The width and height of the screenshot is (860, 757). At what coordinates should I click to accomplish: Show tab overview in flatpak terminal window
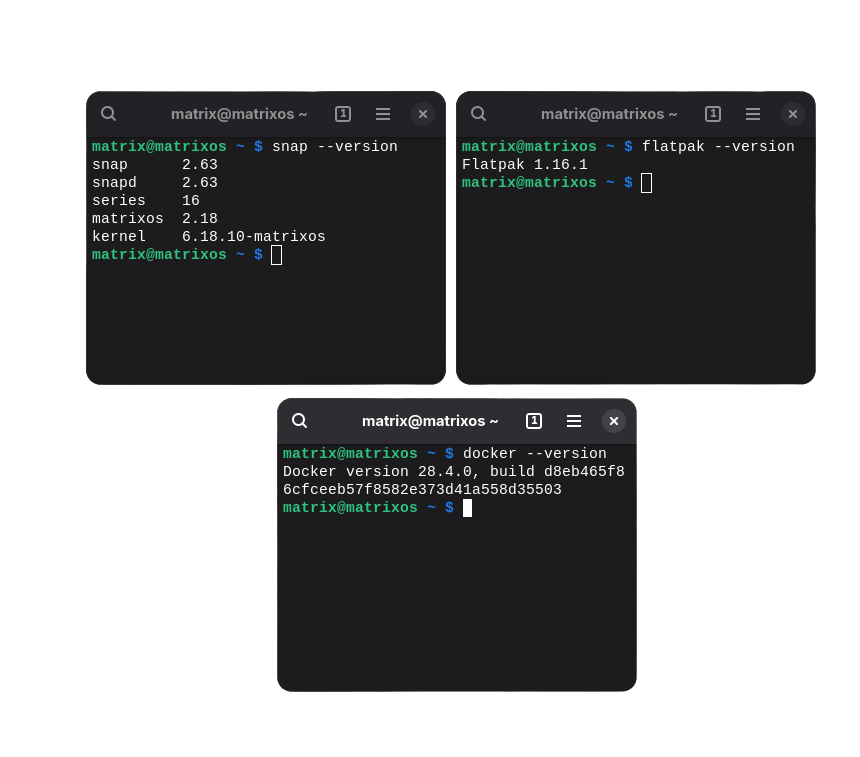click(x=713, y=114)
